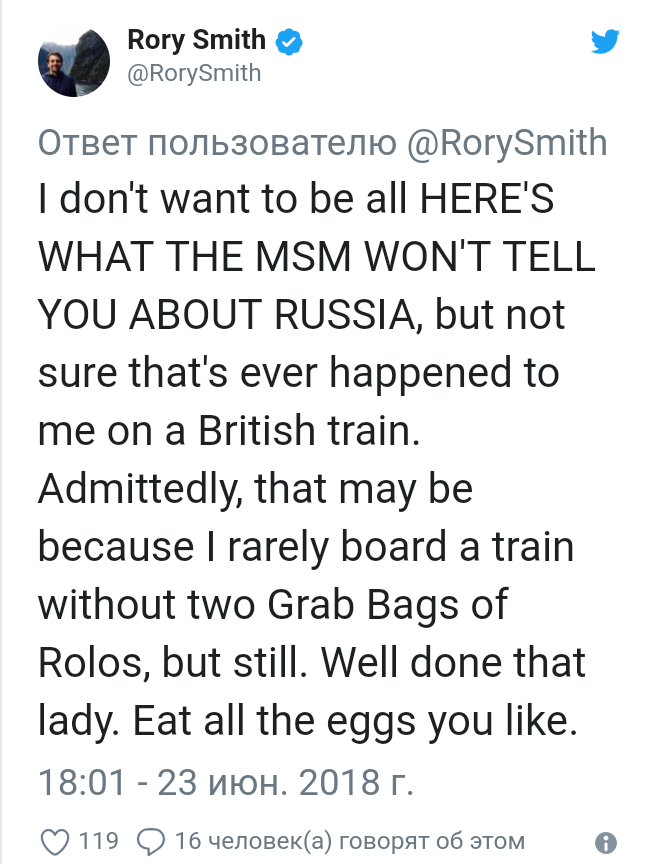The image size is (646, 864).
Task: Click the Twitter bird logo
Action: [x=605, y=42]
